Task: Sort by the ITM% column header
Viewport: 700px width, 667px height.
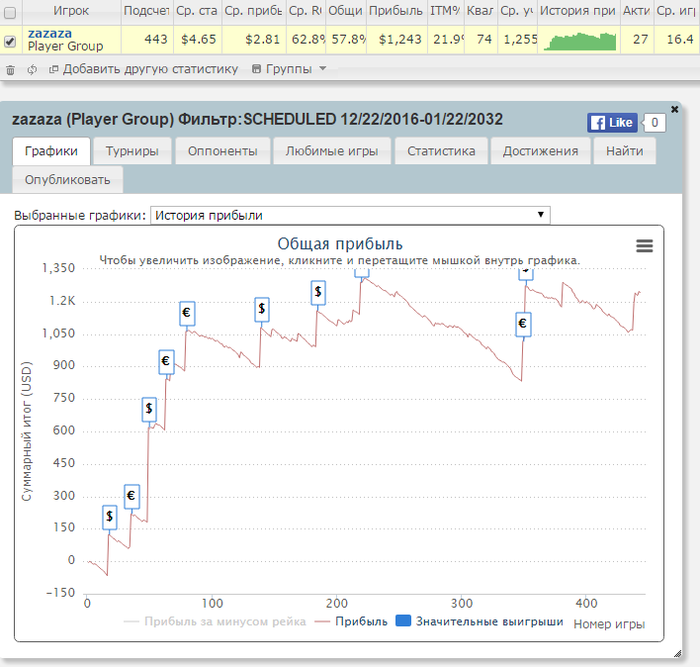Action: pos(445,11)
